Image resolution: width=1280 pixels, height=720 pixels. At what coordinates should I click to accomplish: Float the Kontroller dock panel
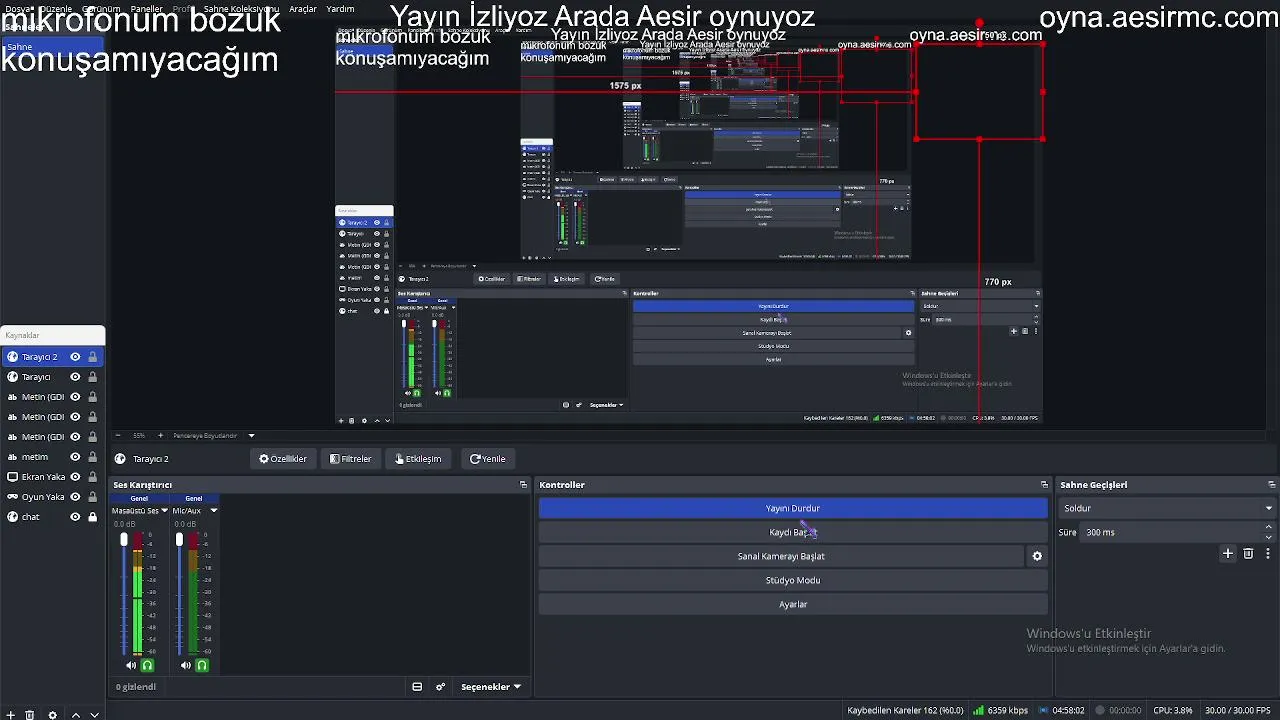[1044, 485]
